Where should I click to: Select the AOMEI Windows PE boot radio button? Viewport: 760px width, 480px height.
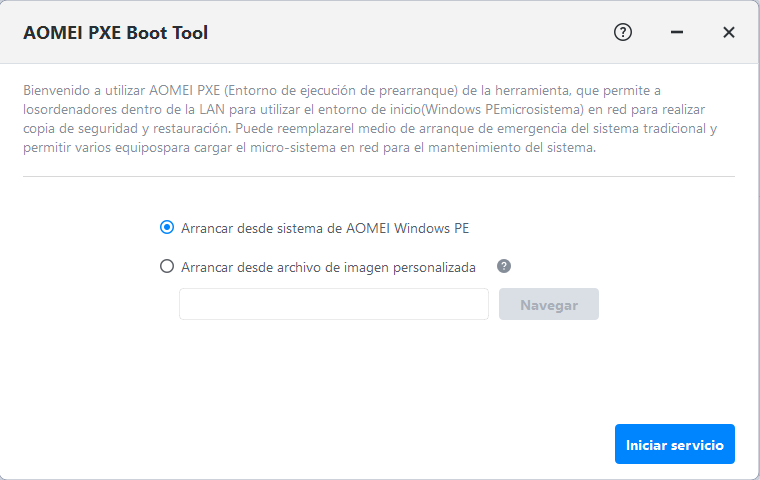(x=167, y=227)
